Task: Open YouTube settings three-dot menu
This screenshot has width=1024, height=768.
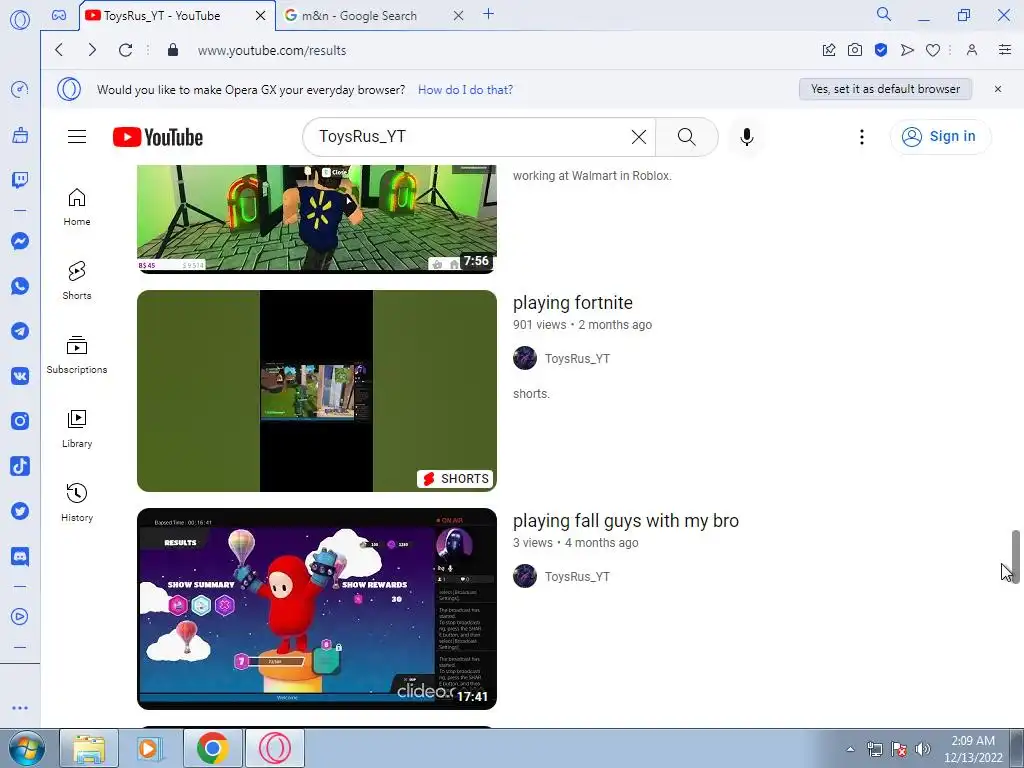Action: (862, 136)
